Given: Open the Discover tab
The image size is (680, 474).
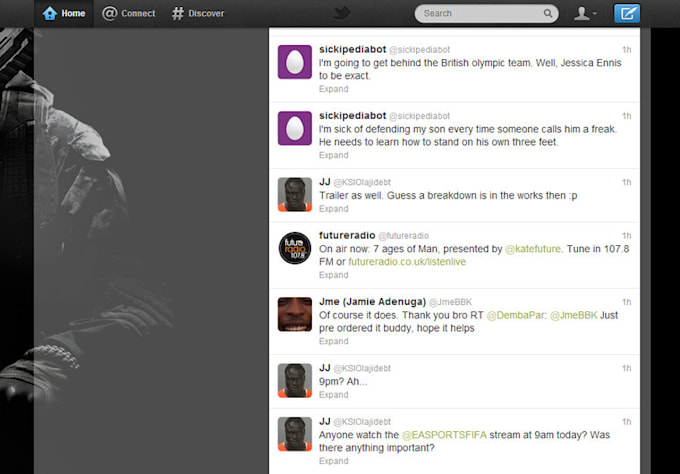Looking at the screenshot, I should 198,13.
